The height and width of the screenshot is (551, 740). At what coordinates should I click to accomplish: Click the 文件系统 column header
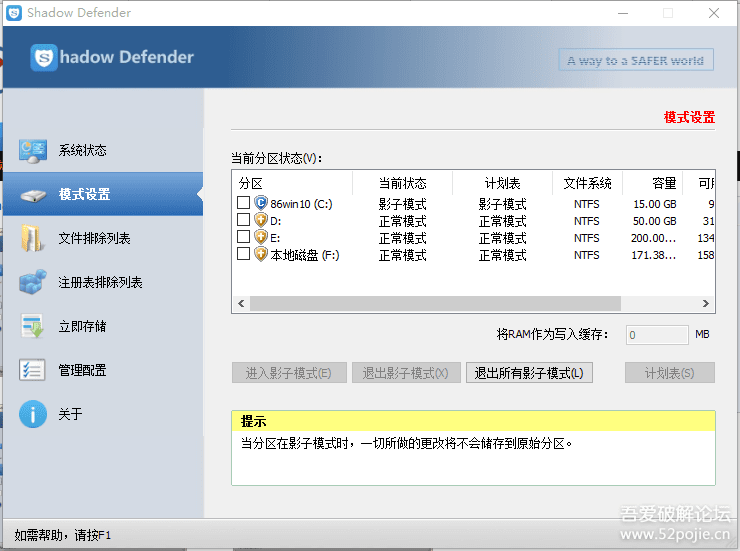587,183
